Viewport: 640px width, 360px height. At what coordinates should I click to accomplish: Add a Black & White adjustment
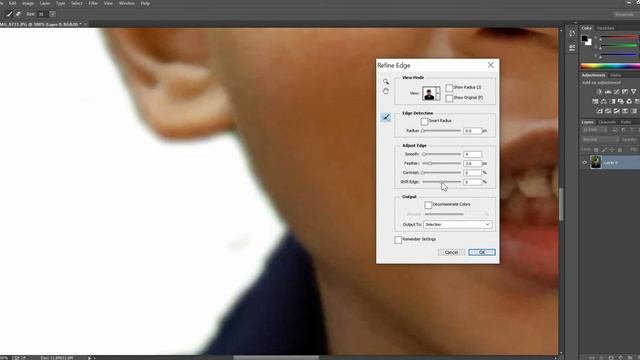(x=612, y=101)
